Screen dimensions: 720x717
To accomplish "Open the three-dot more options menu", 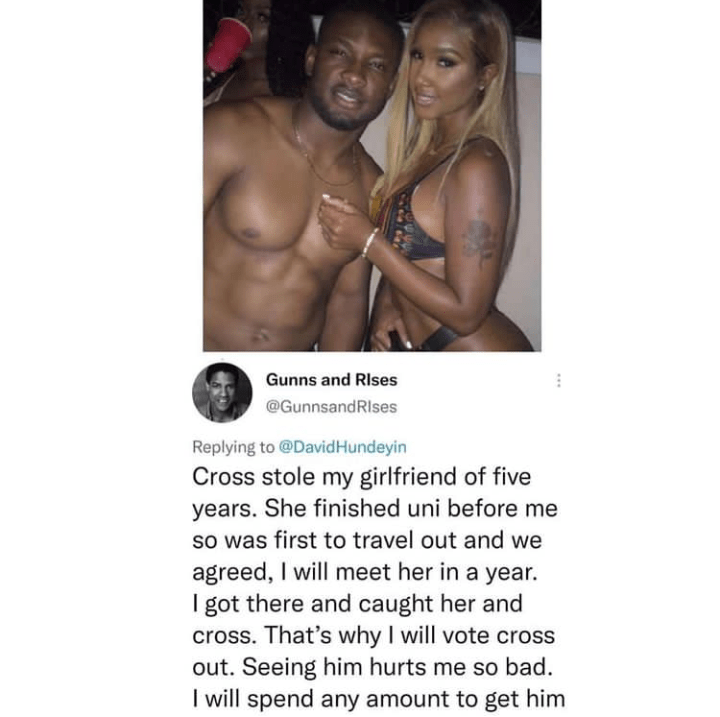I will (558, 380).
